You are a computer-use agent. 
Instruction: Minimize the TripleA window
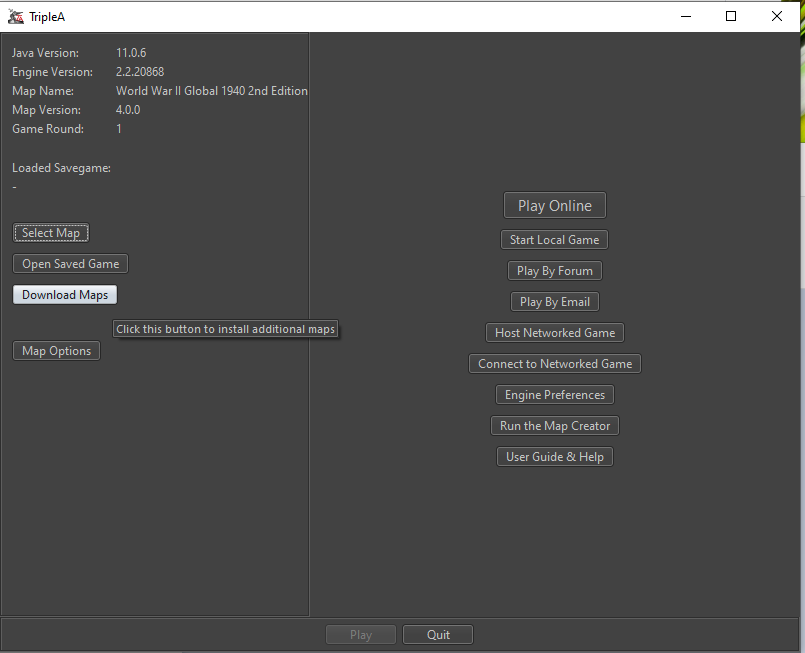685,16
